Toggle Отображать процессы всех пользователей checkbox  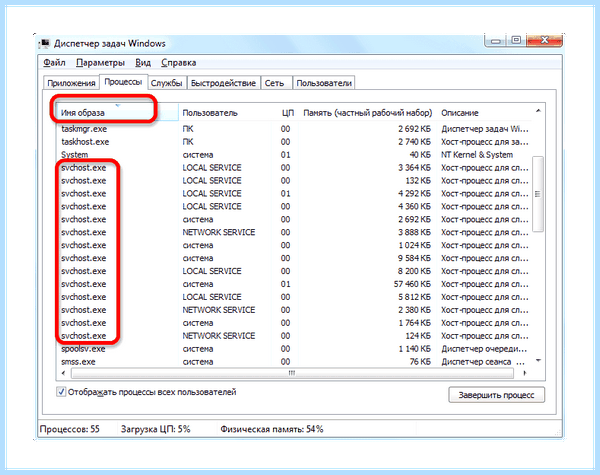[61, 392]
